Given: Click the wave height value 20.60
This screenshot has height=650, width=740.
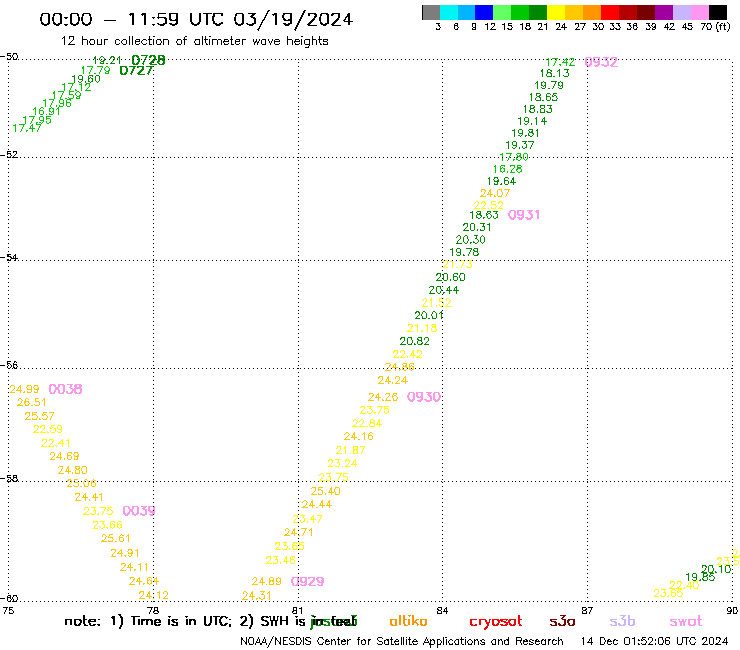Looking at the screenshot, I should tap(450, 277).
